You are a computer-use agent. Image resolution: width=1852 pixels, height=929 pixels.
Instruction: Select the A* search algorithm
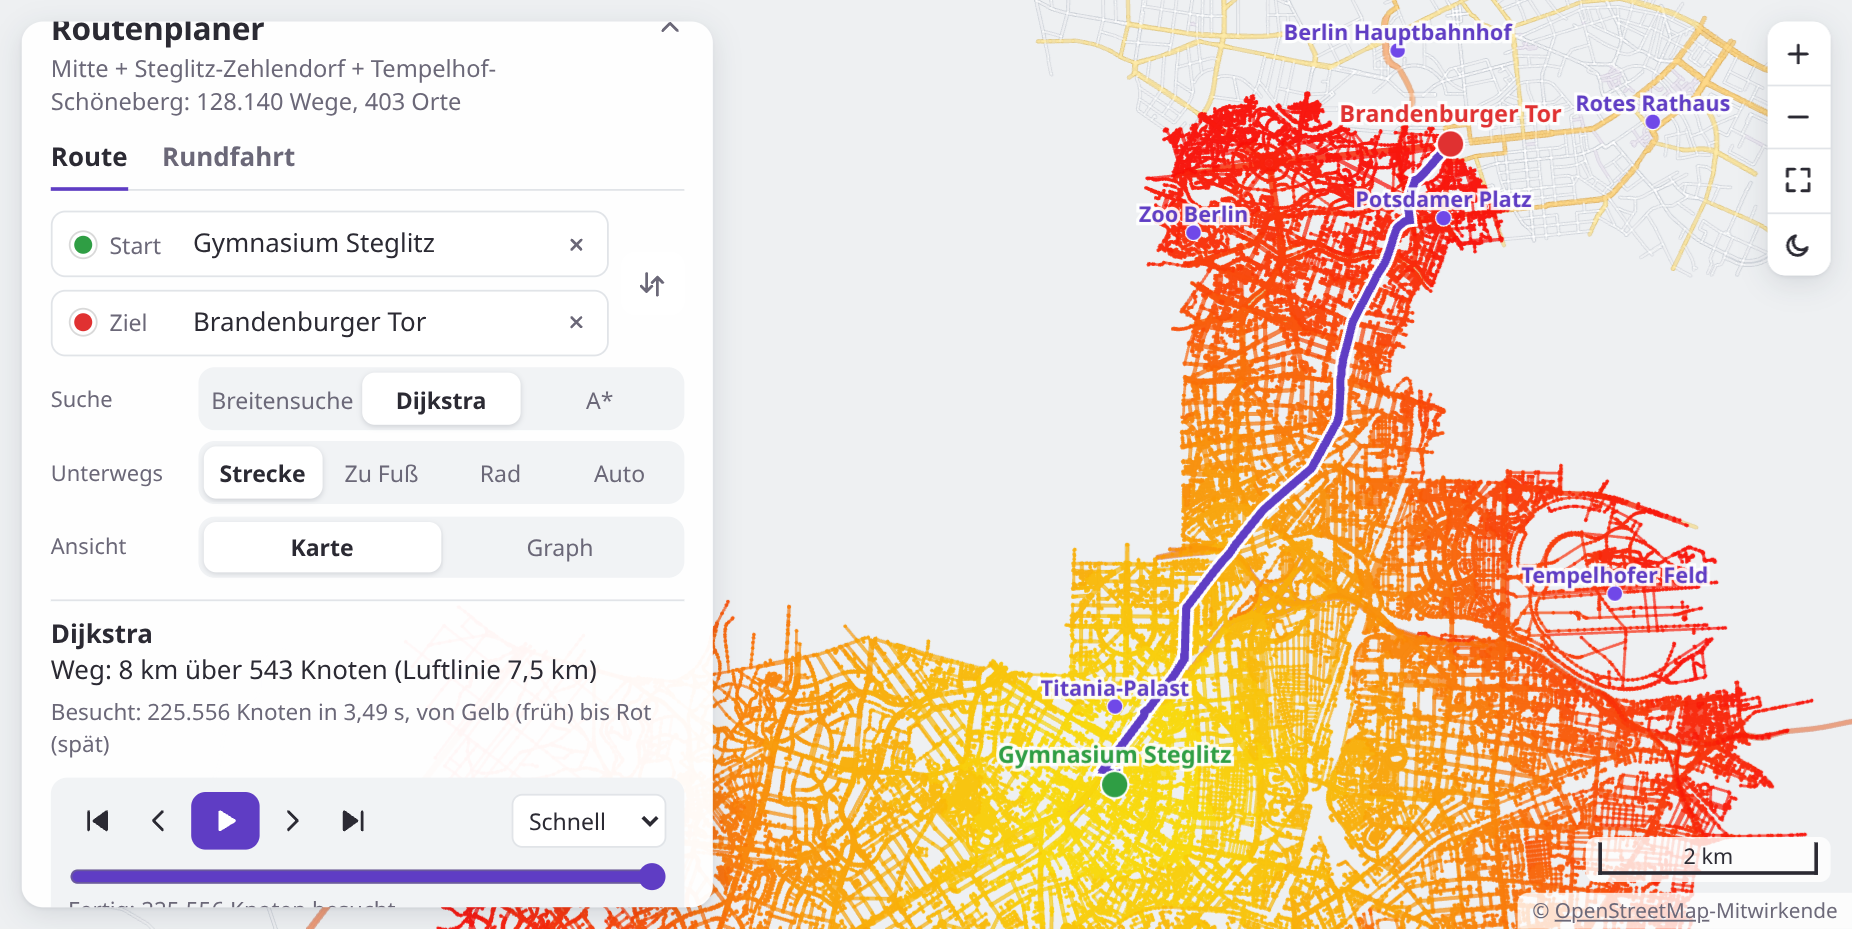coord(599,400)
